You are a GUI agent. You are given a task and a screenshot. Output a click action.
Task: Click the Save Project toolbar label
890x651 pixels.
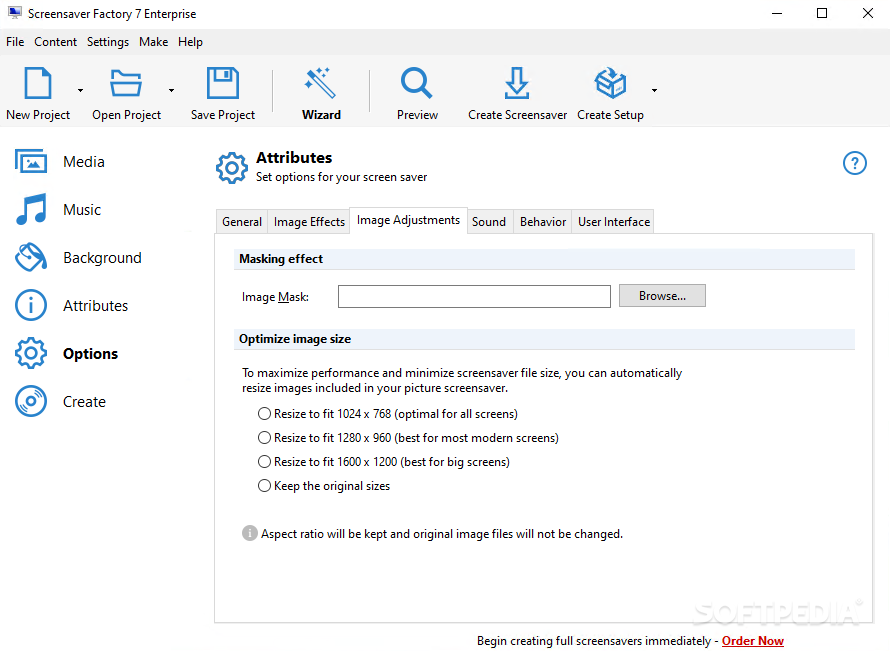pos(222,115)
